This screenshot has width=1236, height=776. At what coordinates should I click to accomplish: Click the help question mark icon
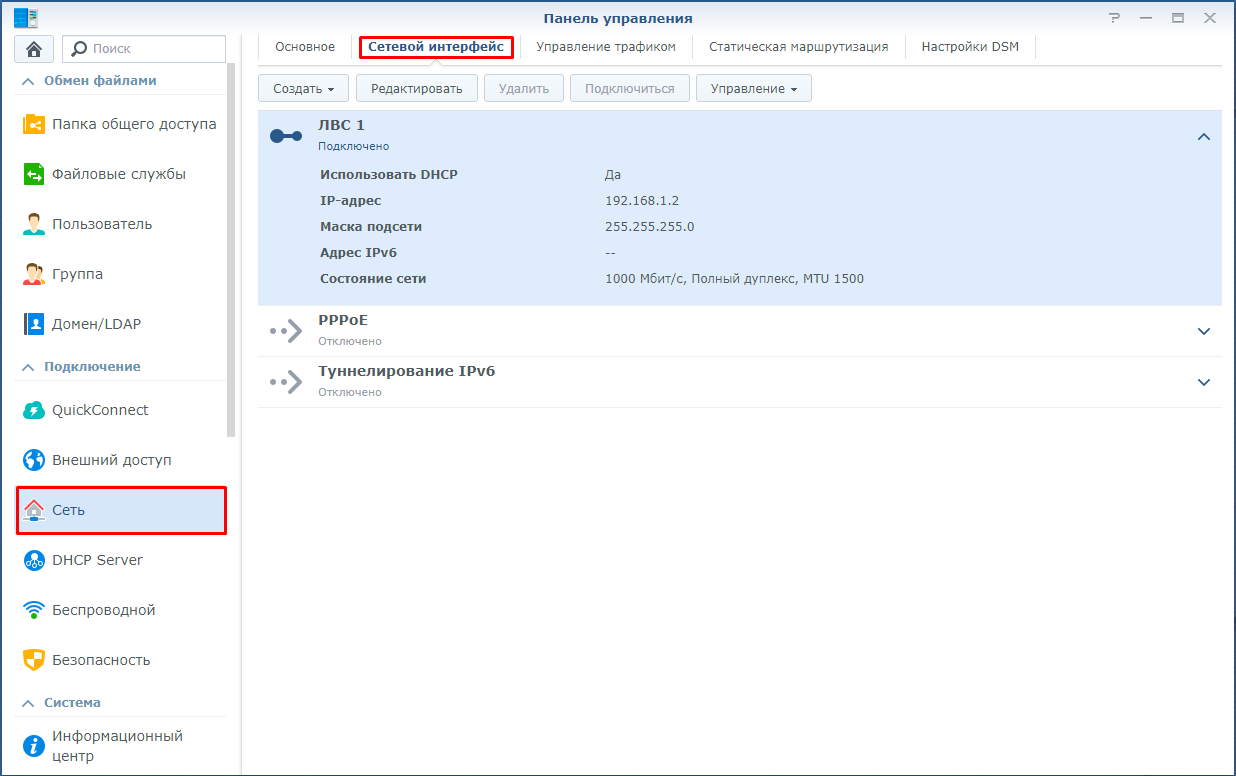coord(1115,18)
